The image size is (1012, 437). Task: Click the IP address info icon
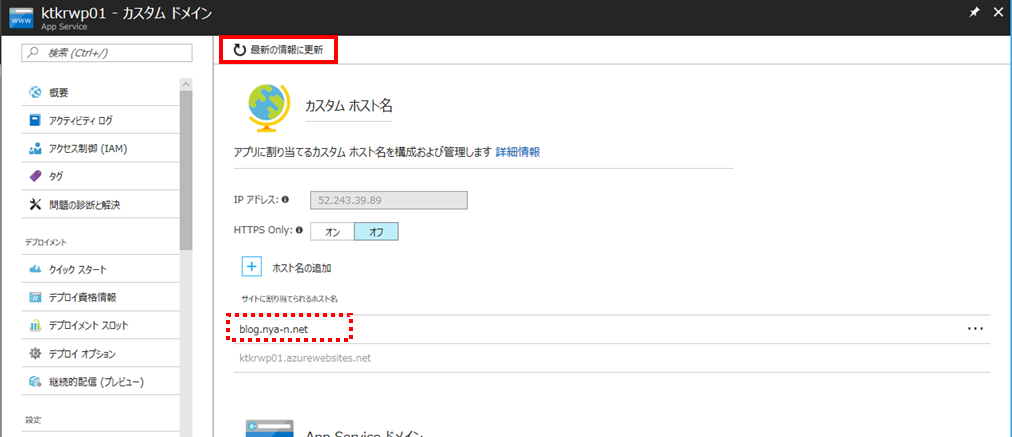click(x=285, y=200)
